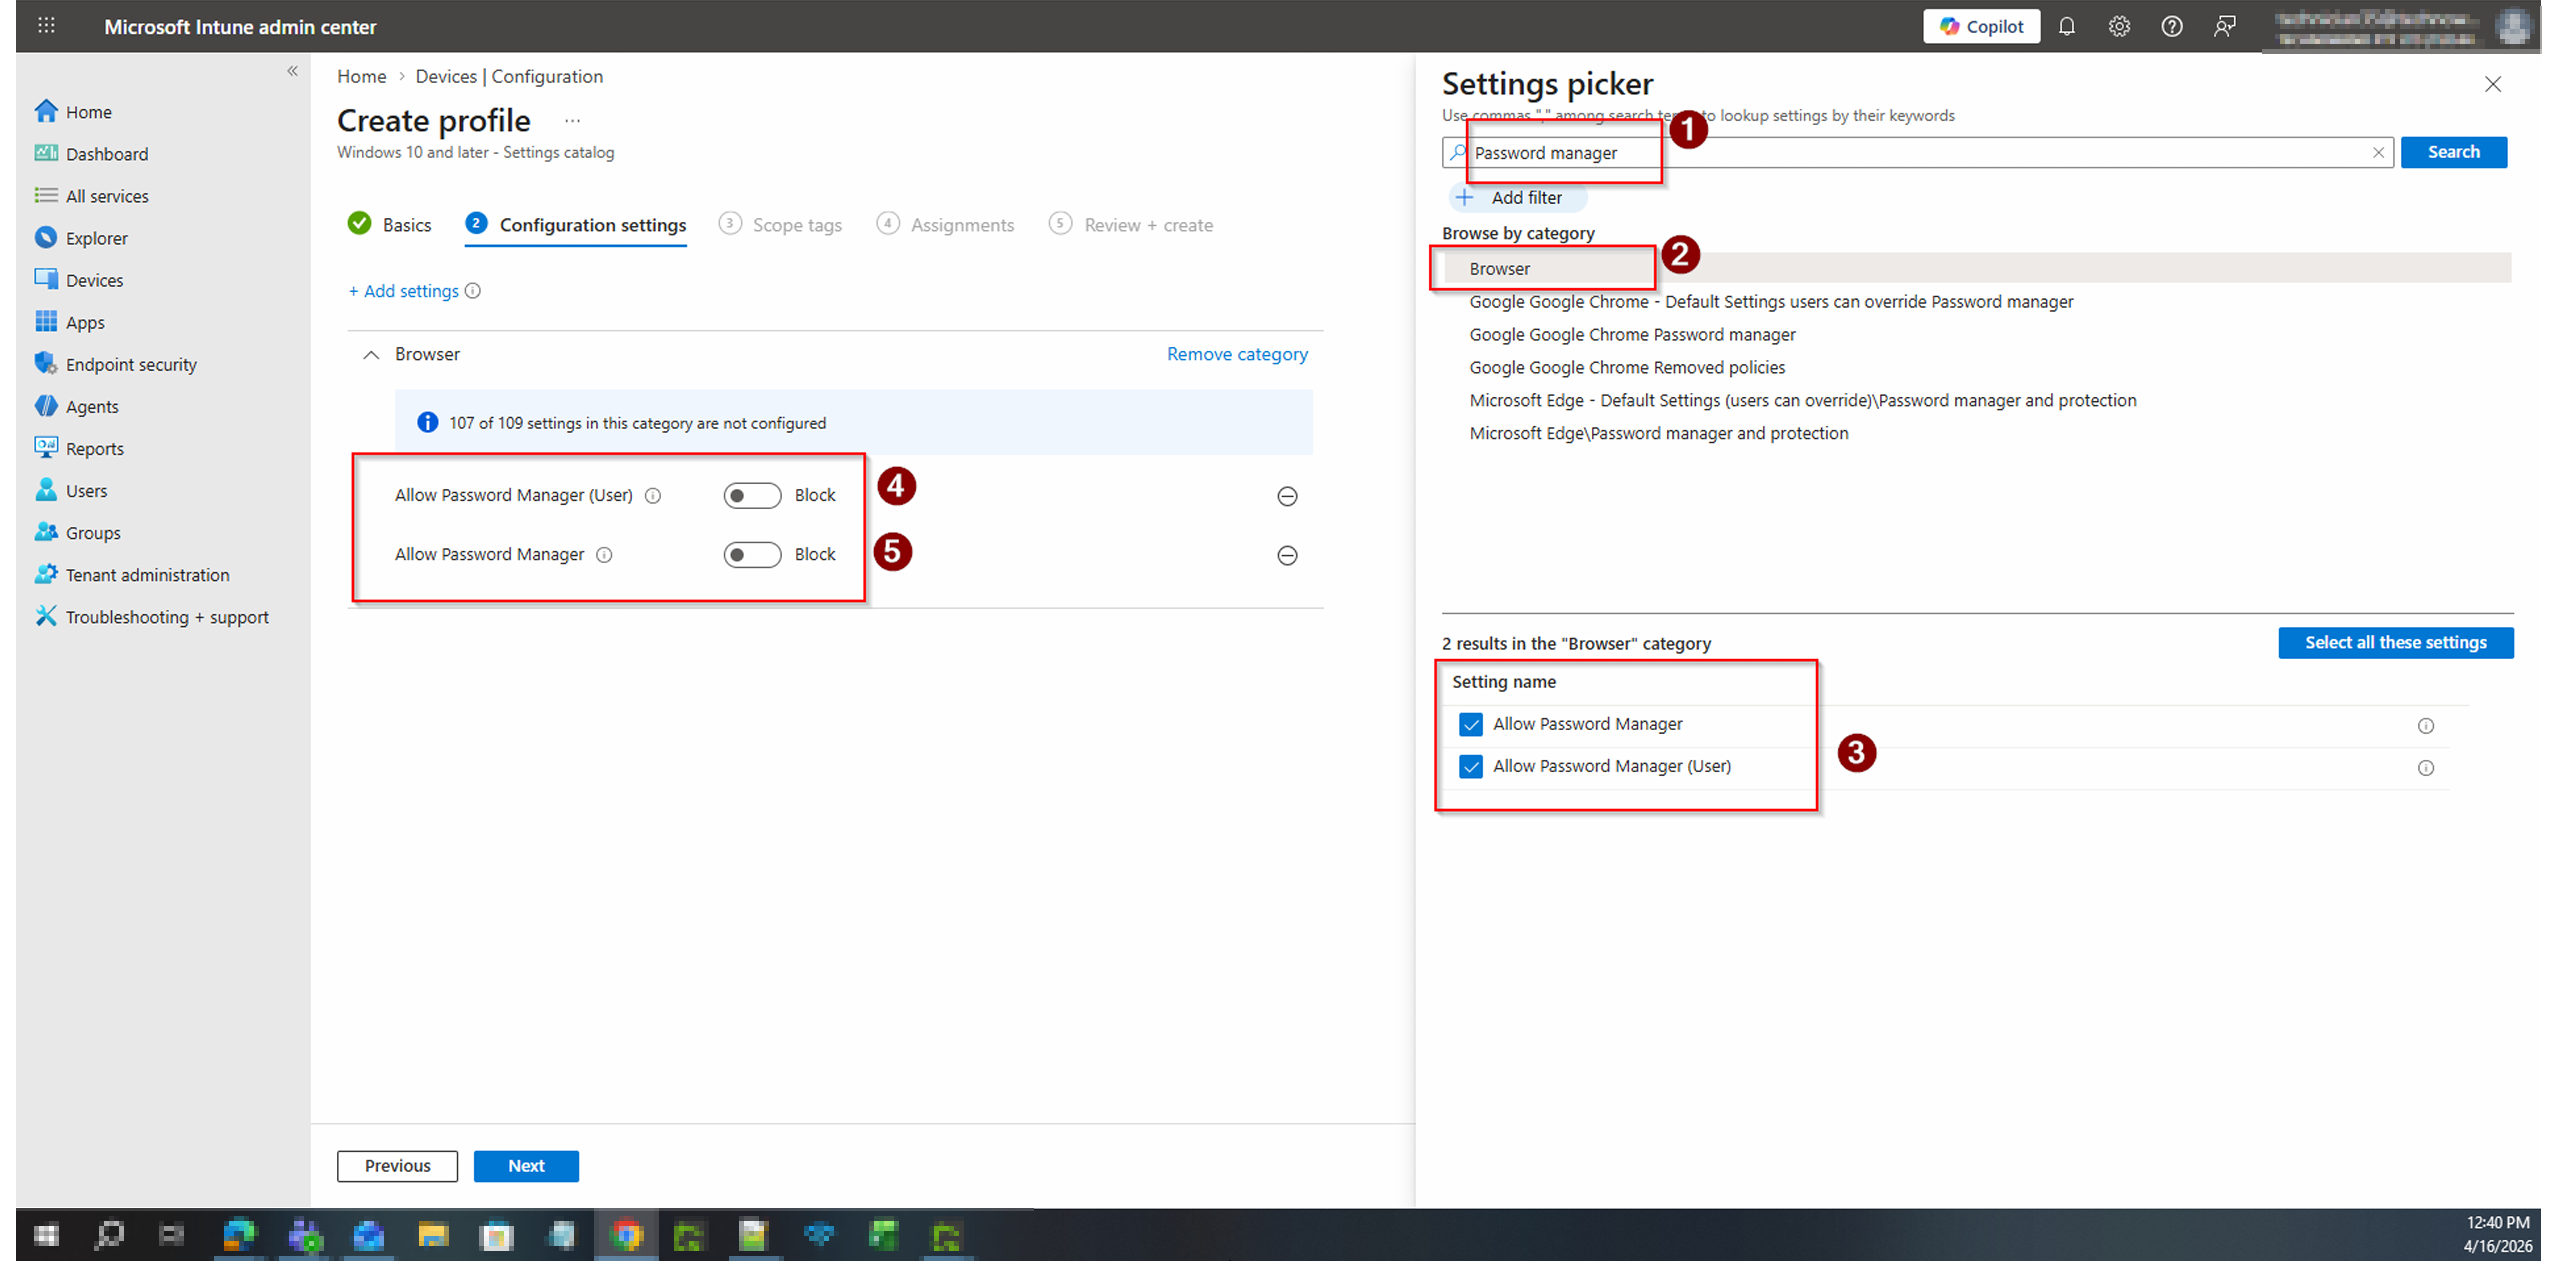Open the Copilot button
The image size is (2560, 1270).
pos(1980,27)
